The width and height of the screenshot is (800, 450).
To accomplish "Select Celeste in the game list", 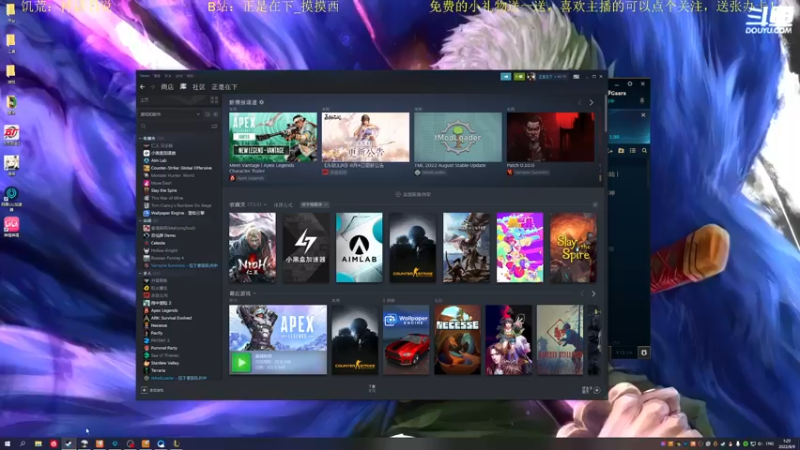I will click(158, 243).
